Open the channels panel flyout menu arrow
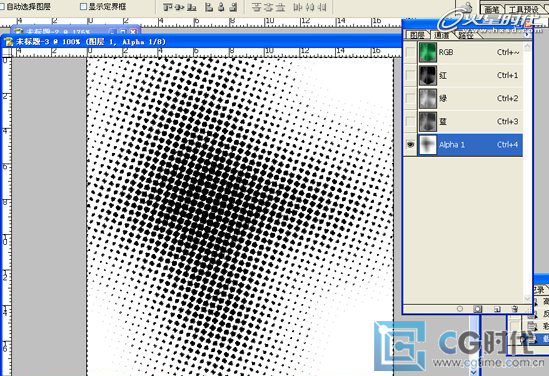 (526, 35)
